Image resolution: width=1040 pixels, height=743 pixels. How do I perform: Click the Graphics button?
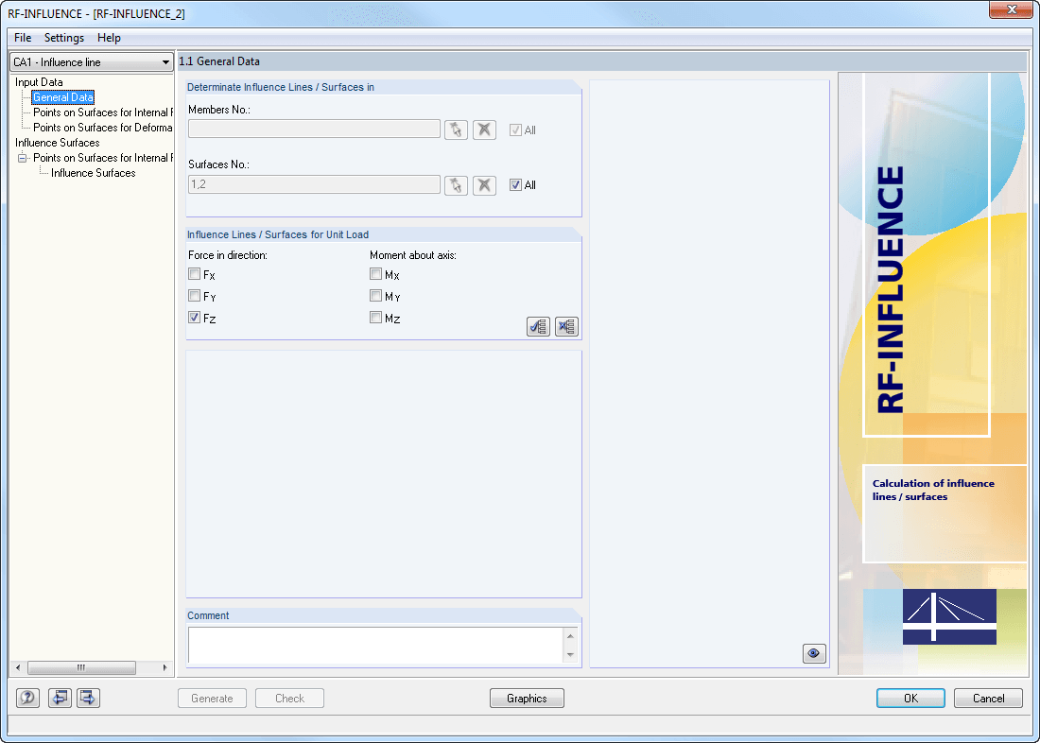click(527, 698)
